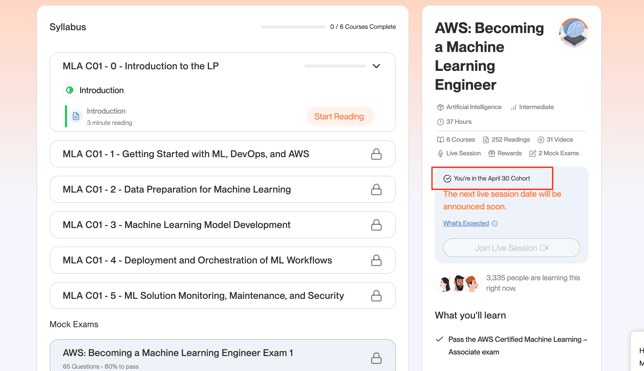Click the '3 minute reading' label
This screenshot has height=371, width=644.
109,123
